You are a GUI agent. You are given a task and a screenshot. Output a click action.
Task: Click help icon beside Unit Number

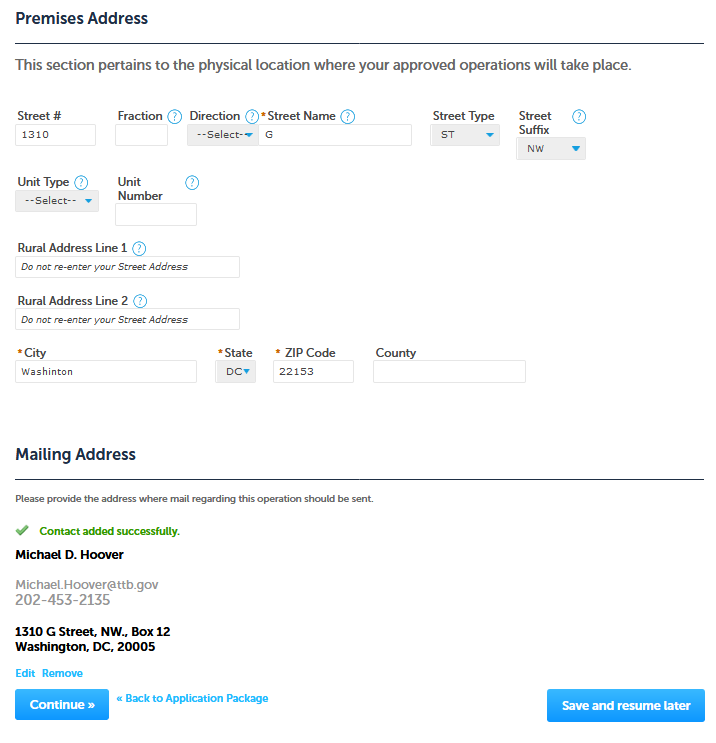192,182
